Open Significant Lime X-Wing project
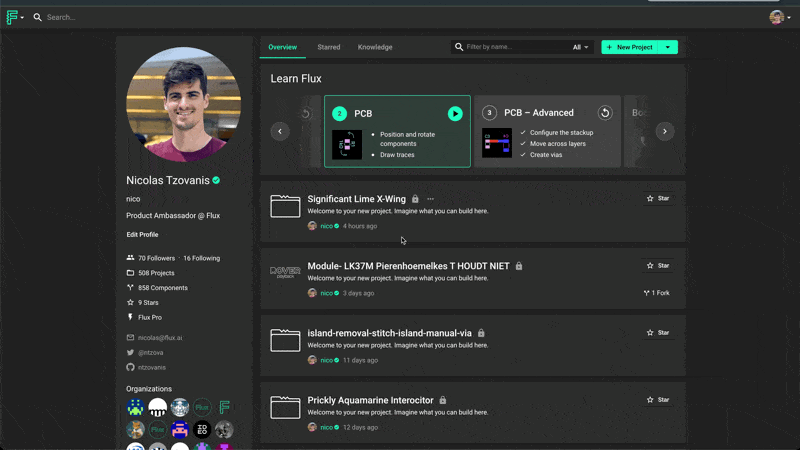The image size is (800, 450). pyautogui.click(x=356, y=199)
